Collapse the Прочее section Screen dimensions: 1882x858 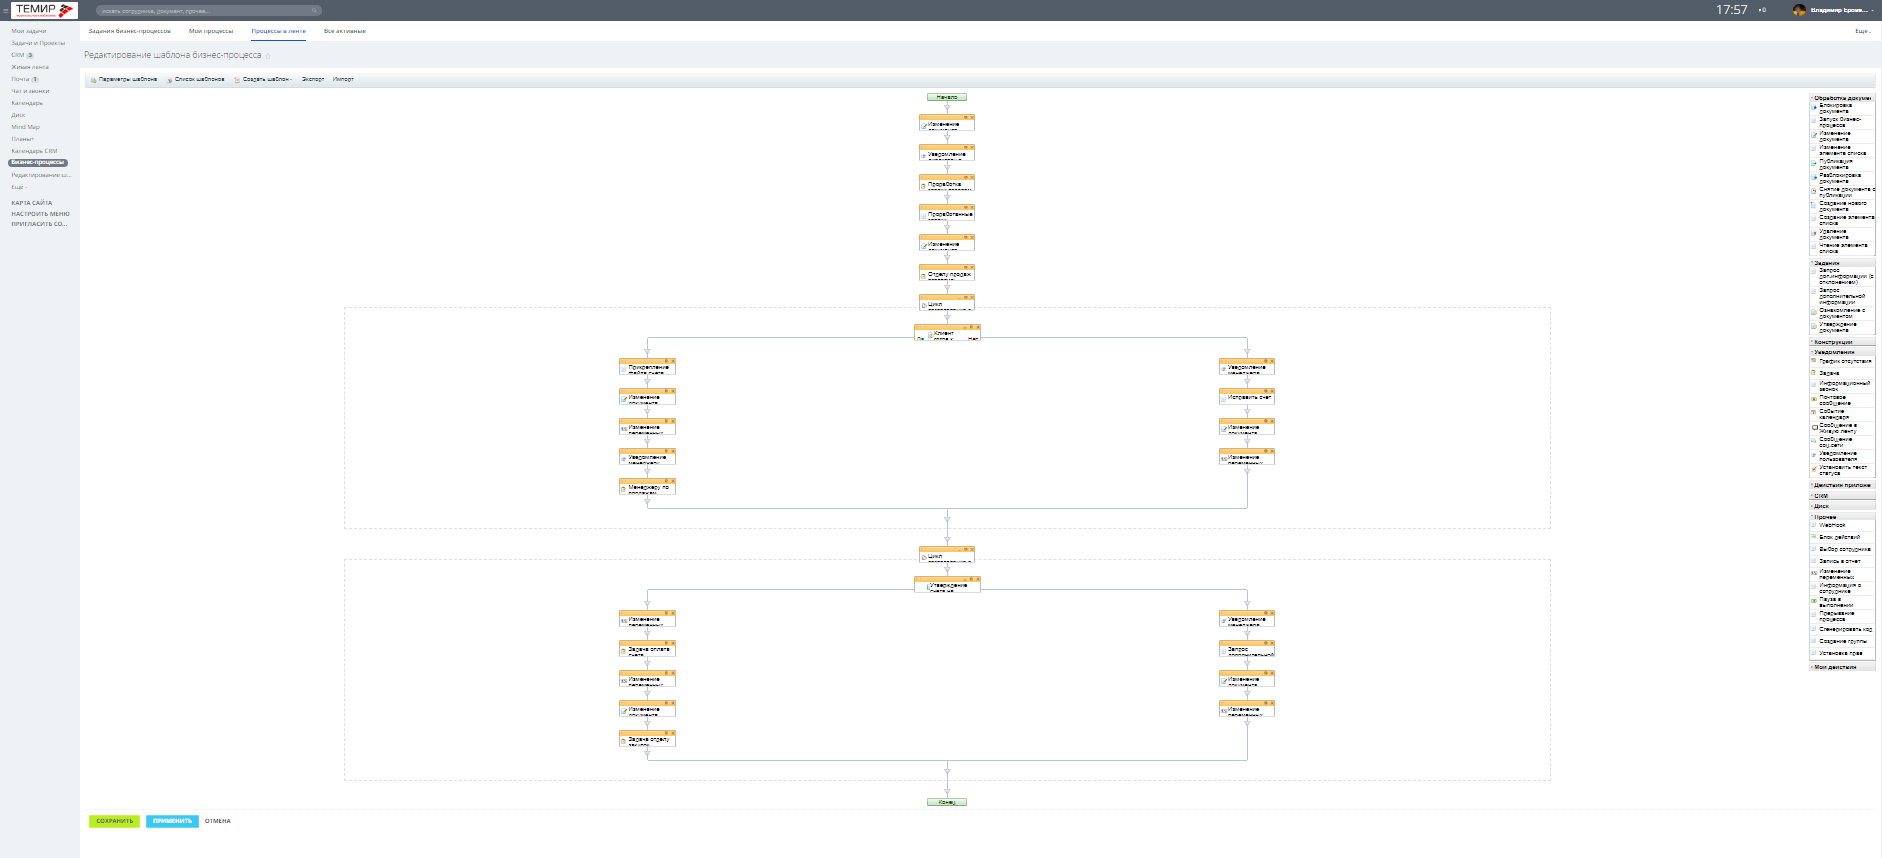[1842, 517]
